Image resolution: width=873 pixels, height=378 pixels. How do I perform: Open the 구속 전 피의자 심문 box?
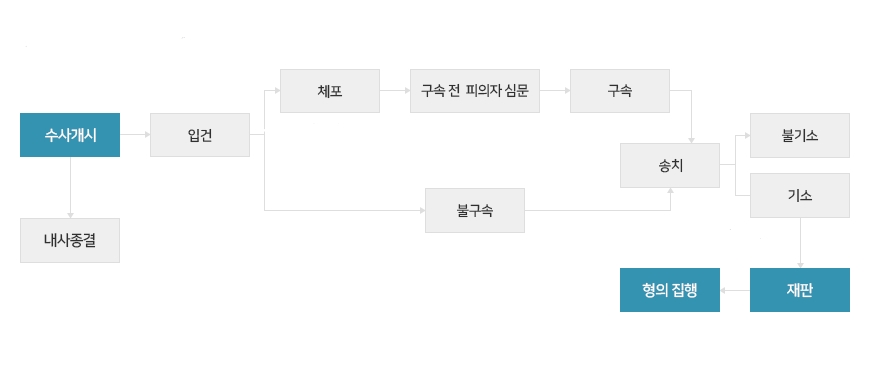475,91
